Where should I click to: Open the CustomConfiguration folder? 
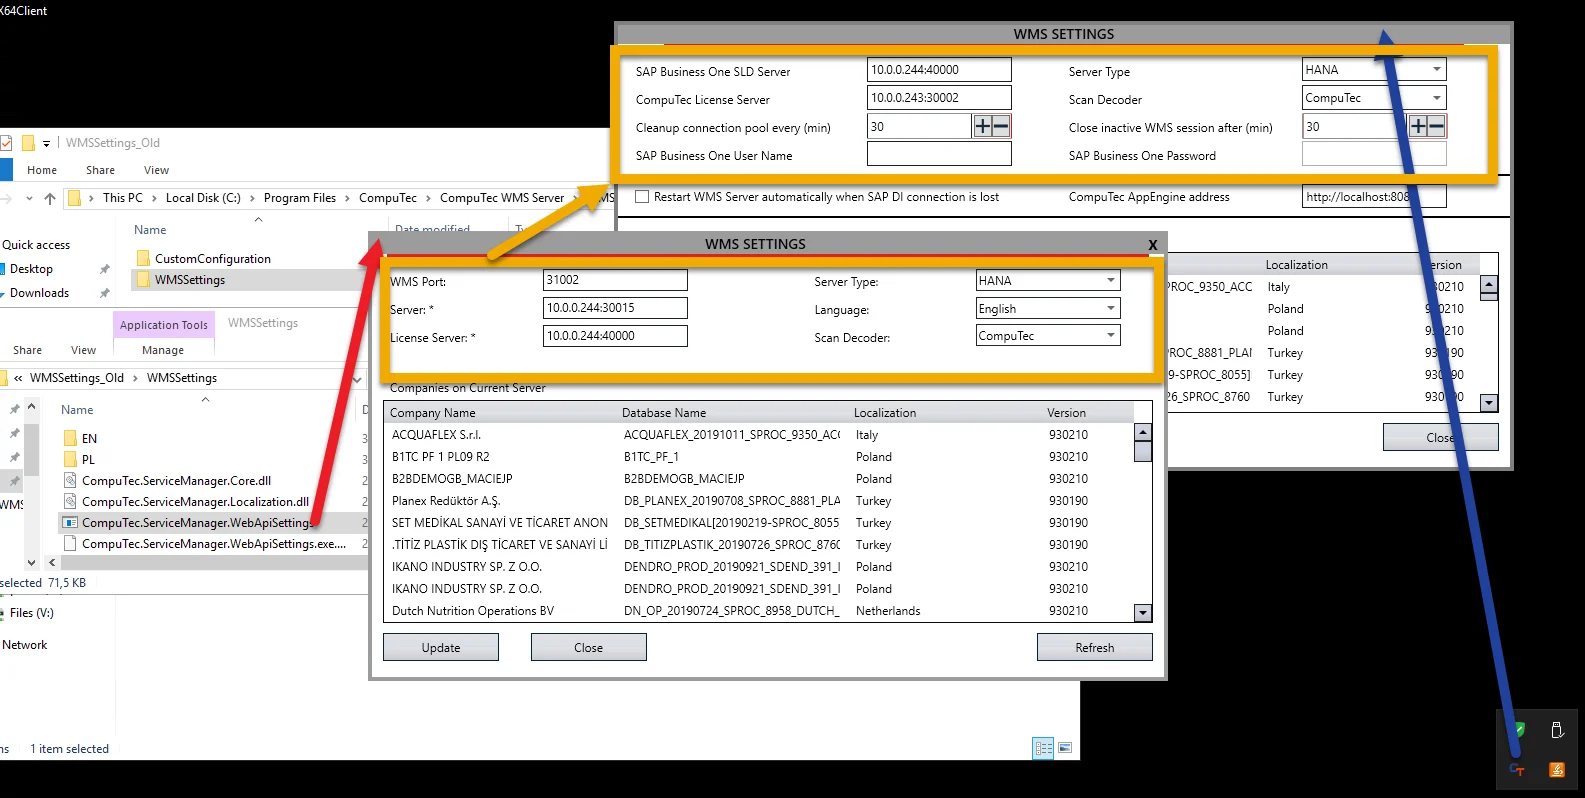212,258
